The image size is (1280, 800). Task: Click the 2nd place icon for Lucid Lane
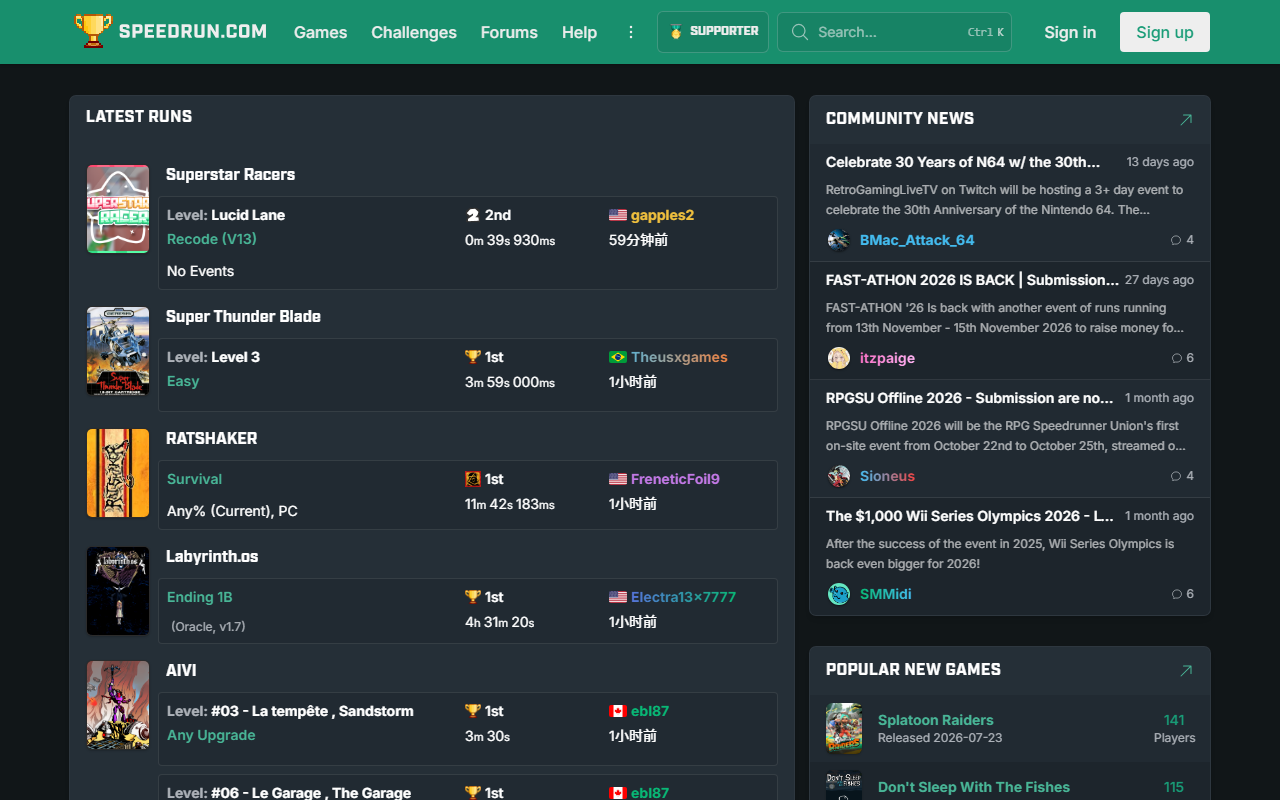pos(473,215)
